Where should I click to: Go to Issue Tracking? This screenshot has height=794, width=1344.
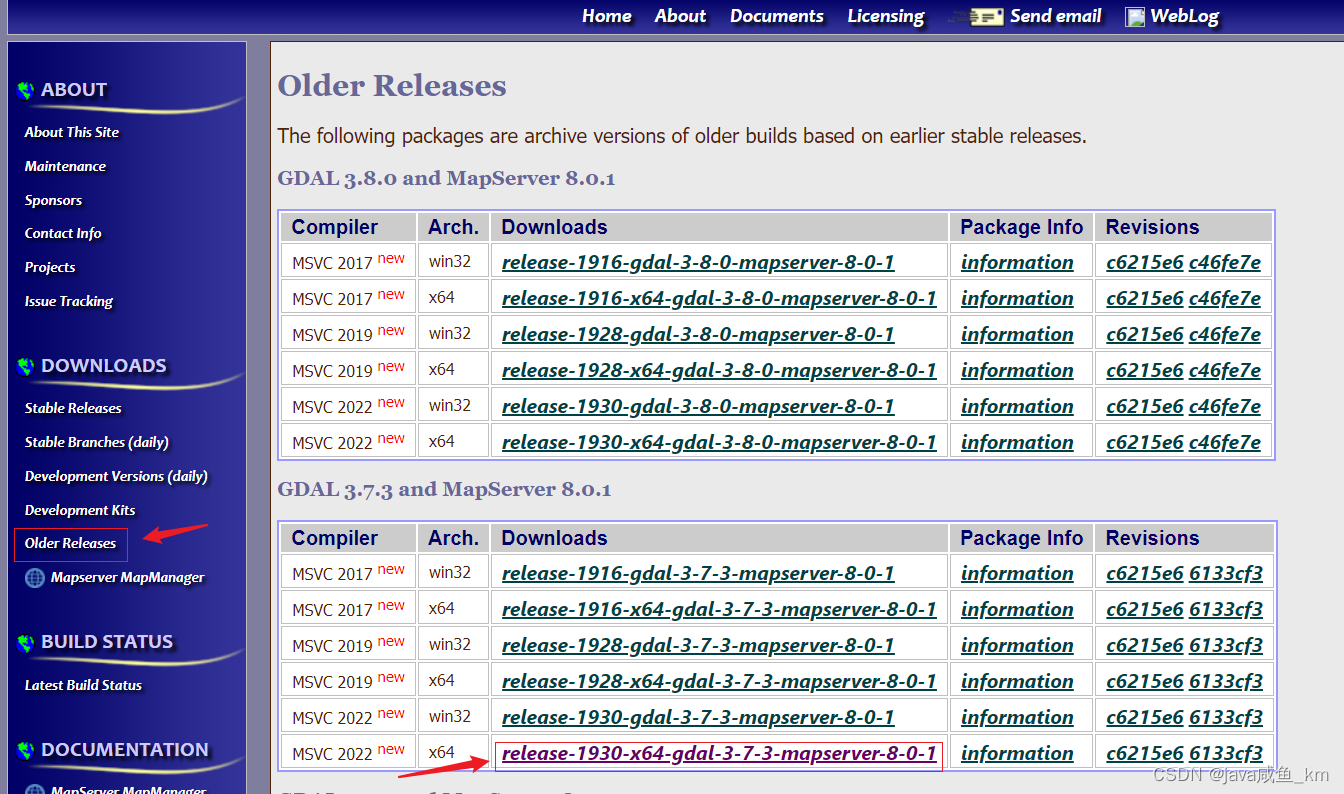(x=69, y=301)
